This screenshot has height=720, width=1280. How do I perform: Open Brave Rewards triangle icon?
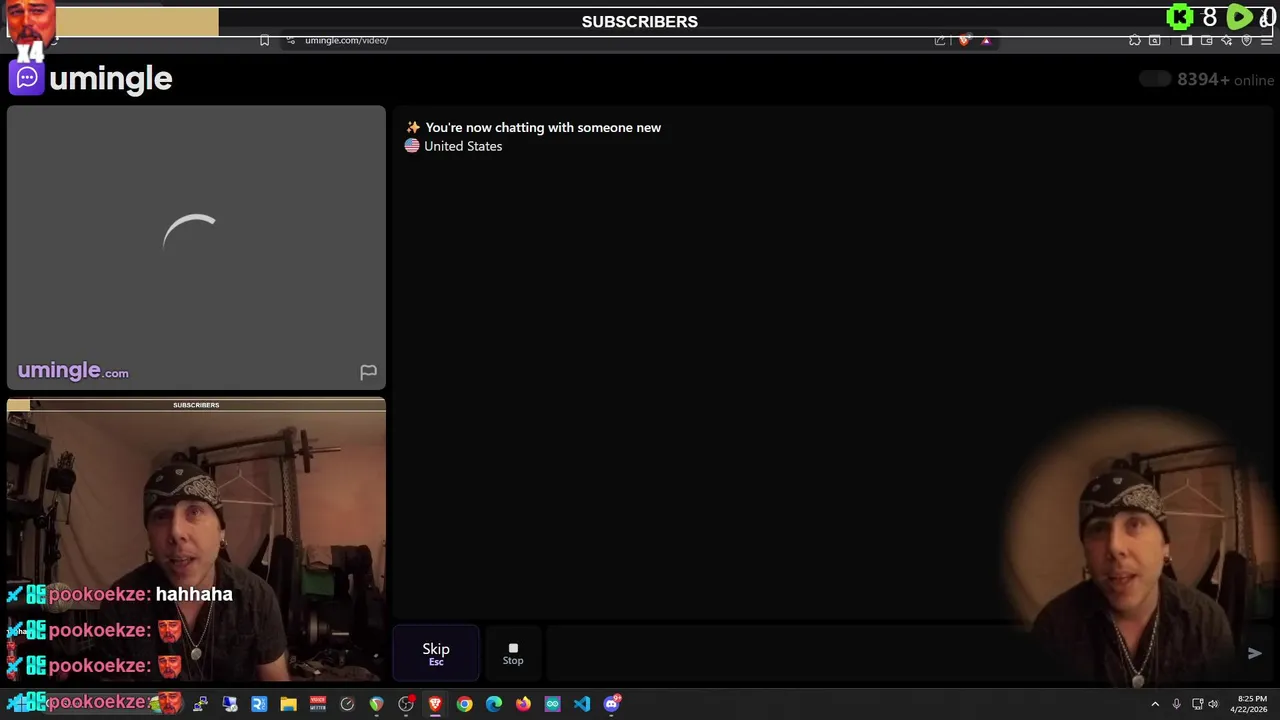tap(986, 41)
